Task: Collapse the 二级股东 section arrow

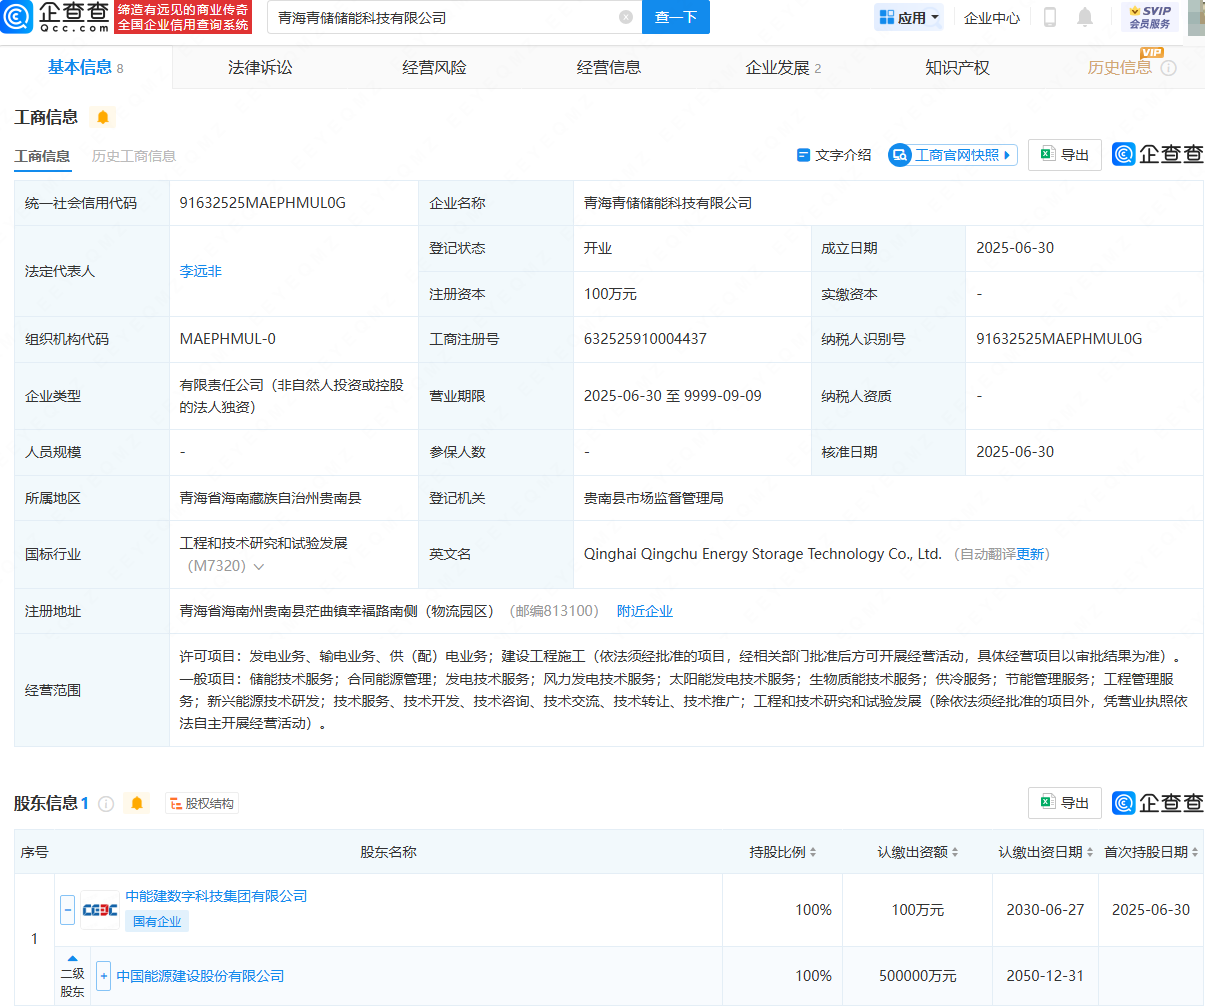Action: (72, 958)
